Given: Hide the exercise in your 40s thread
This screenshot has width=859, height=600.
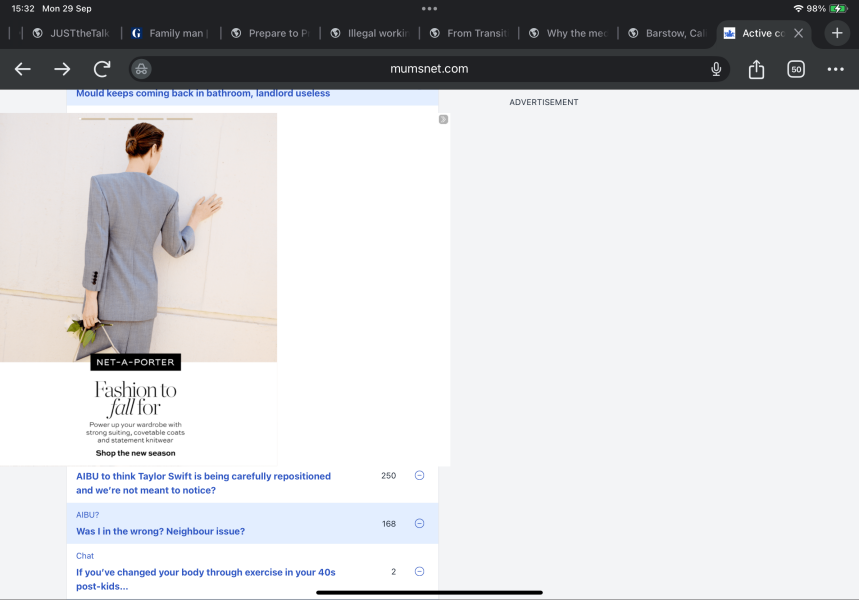Looking at the screenshot, I should point(419,571).
